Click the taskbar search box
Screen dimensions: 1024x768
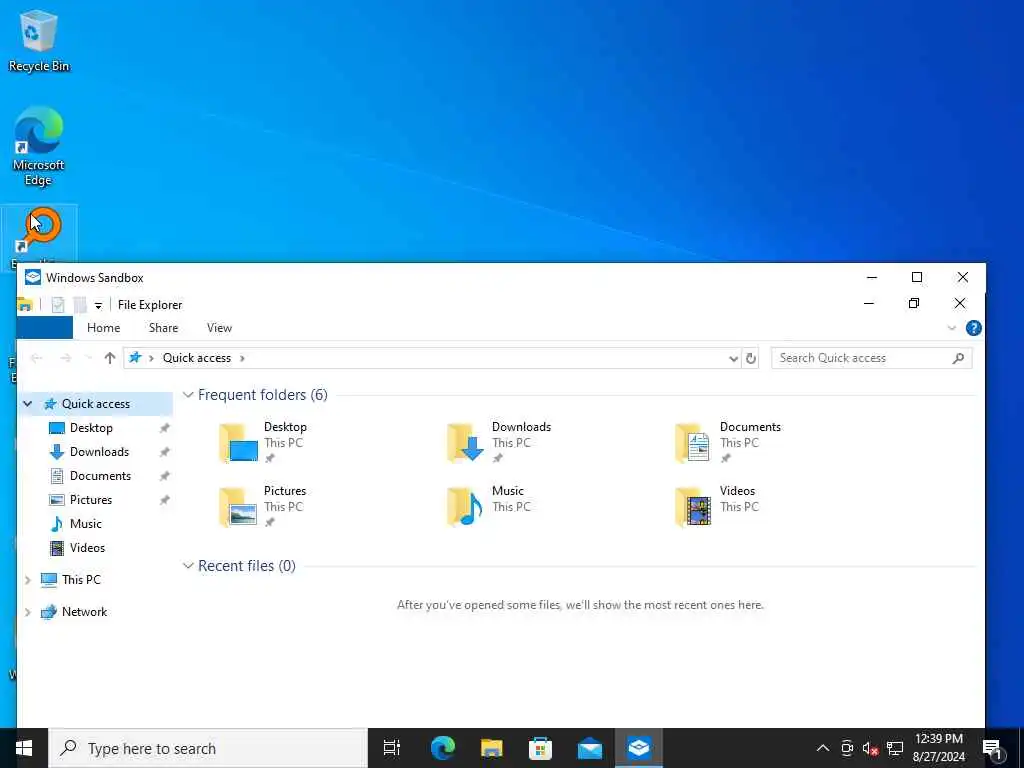click(208, 748)
